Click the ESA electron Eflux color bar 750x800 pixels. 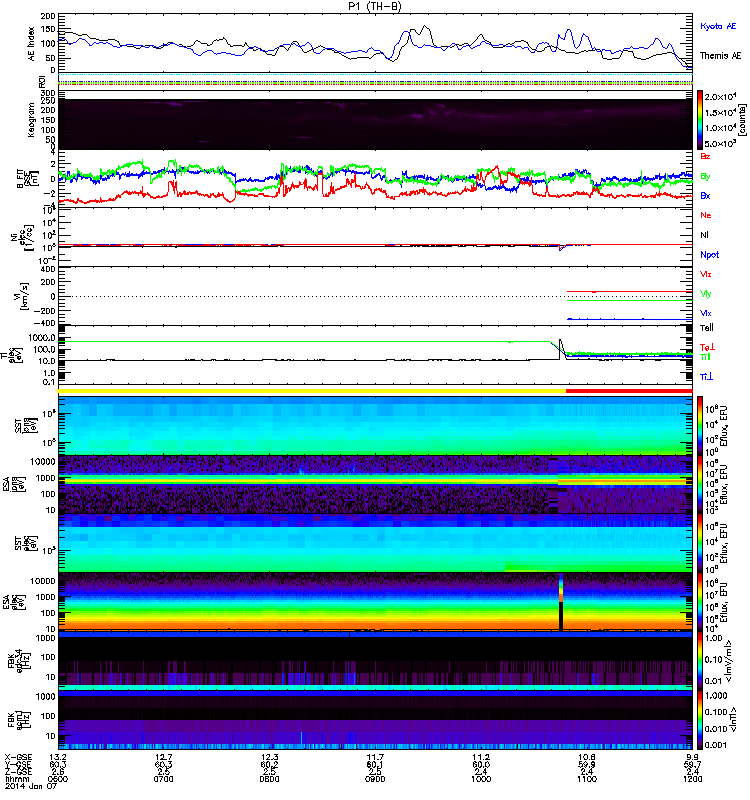click(700, 602)
